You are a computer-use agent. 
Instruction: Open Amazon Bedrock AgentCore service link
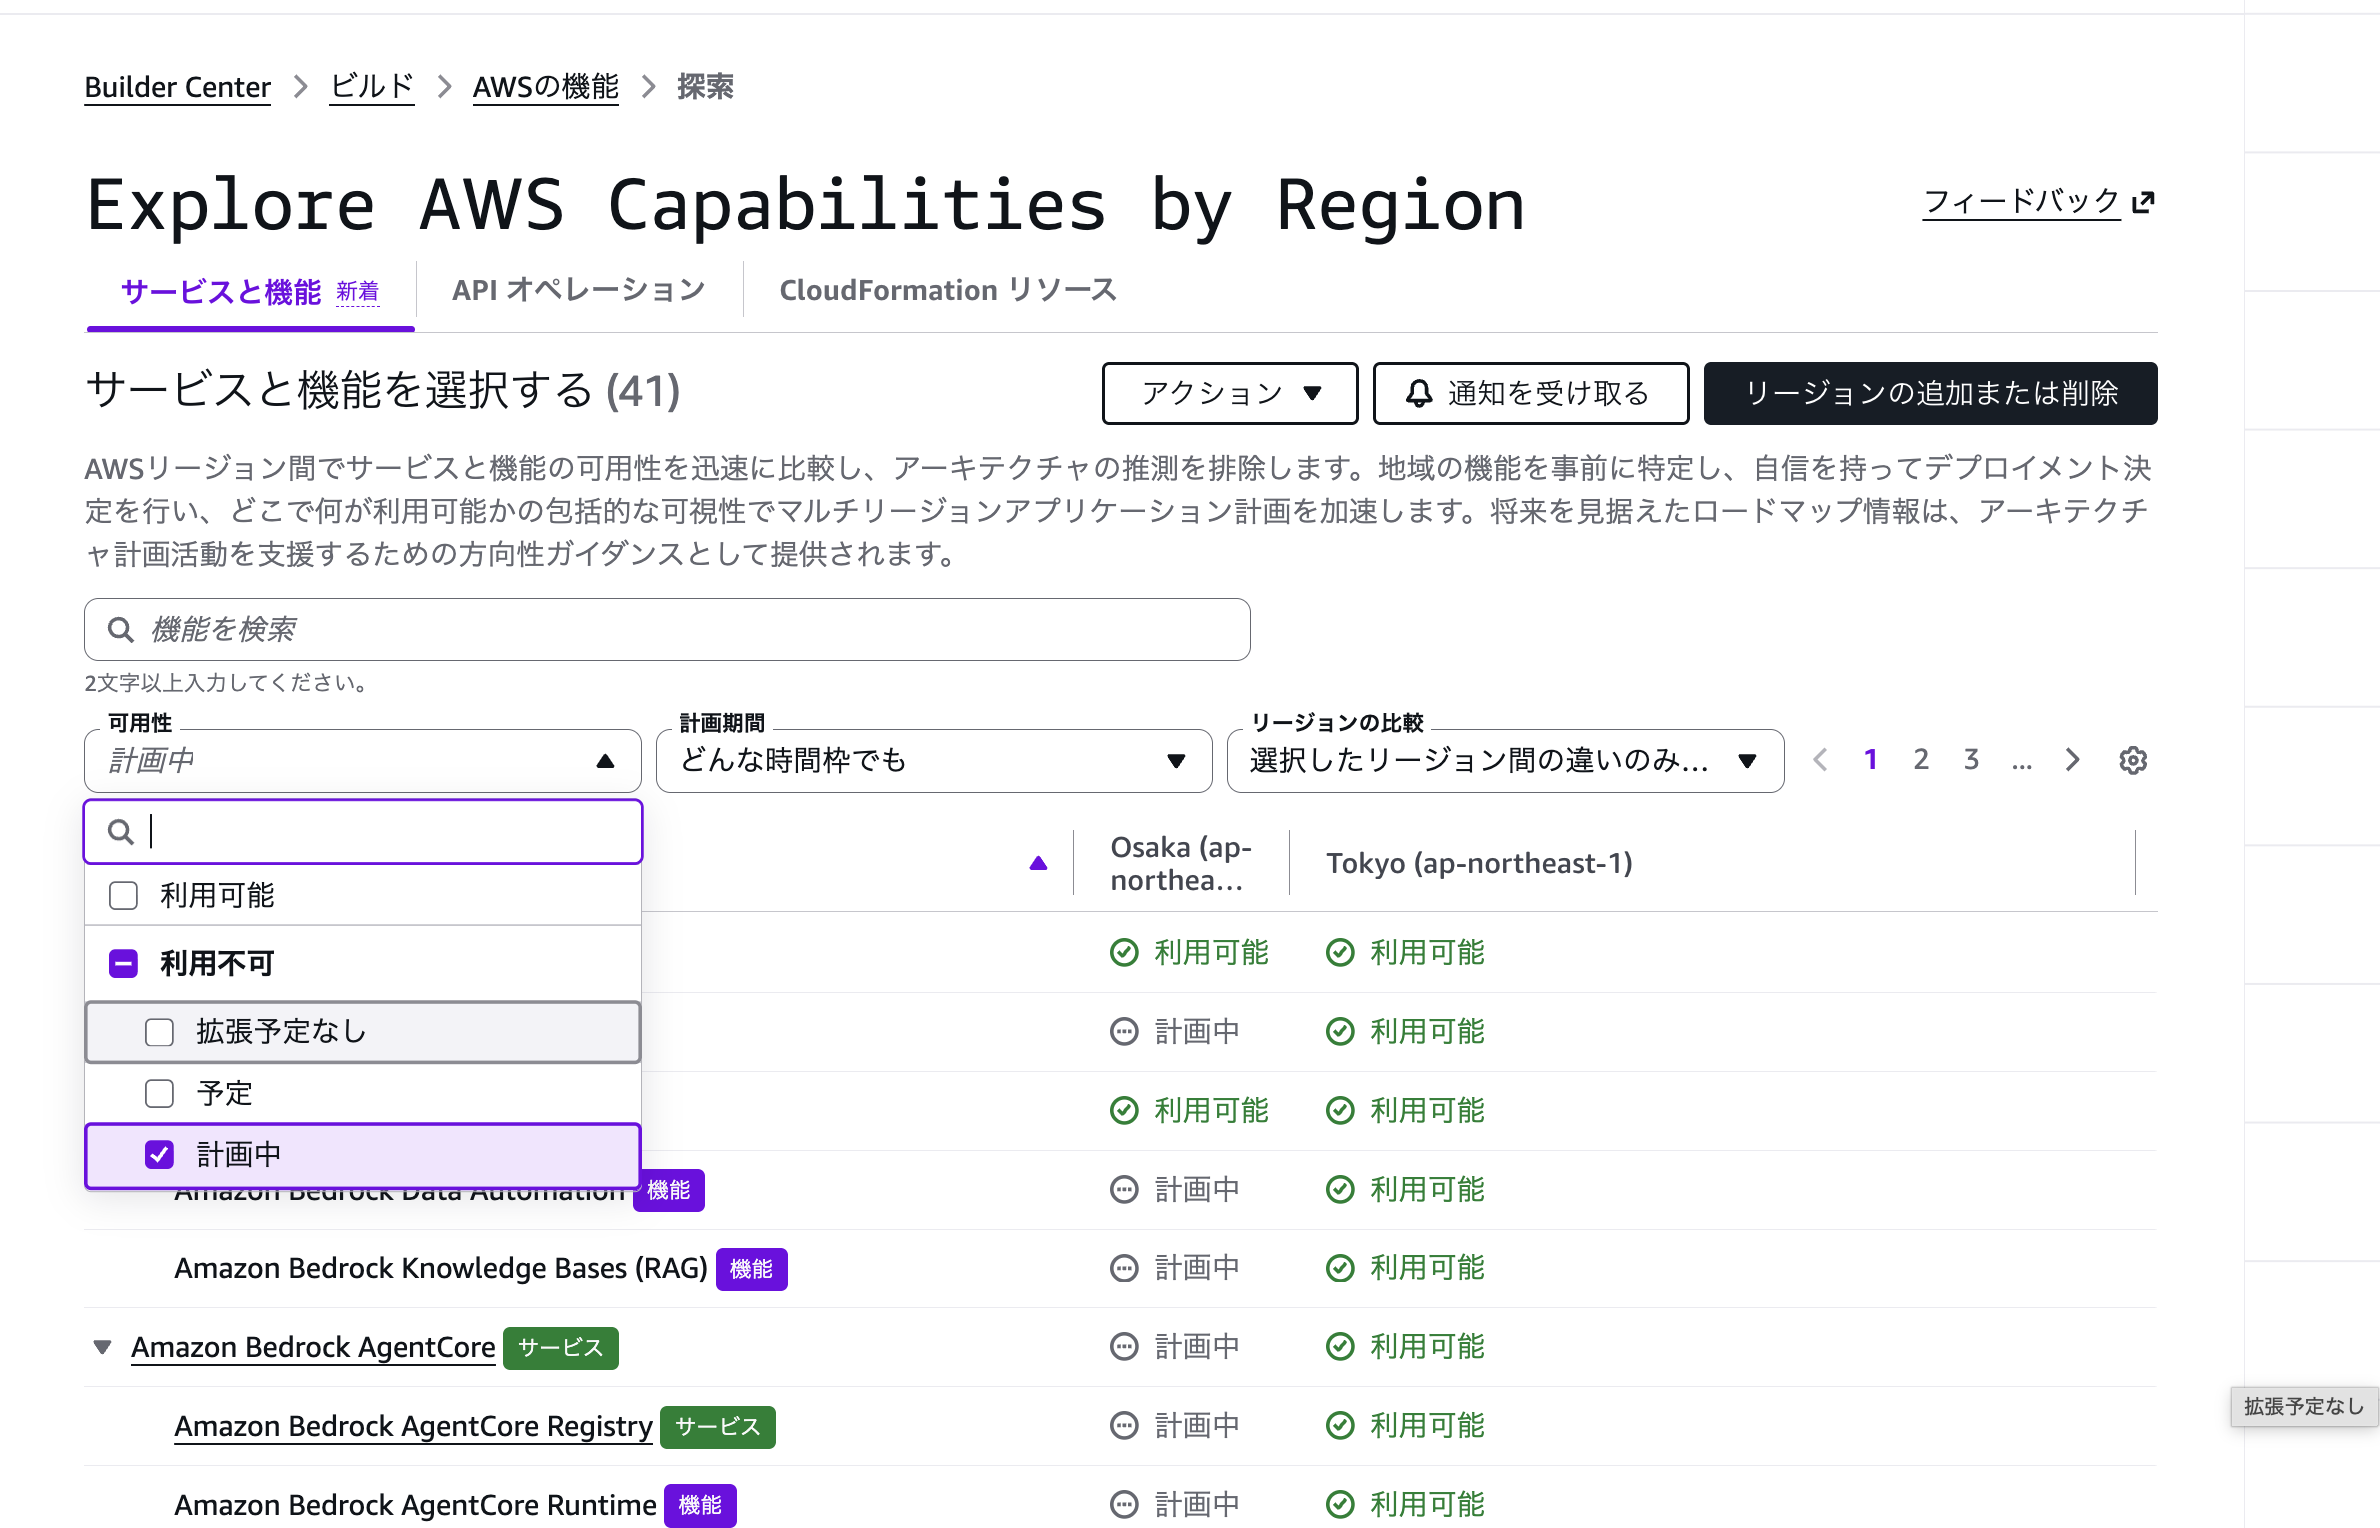tap(313, 1347)
